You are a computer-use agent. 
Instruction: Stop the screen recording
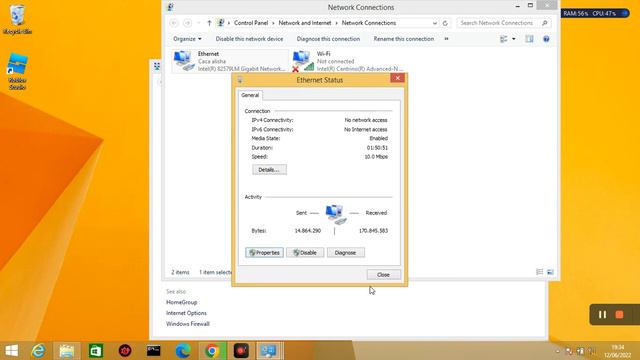[619, 315]
